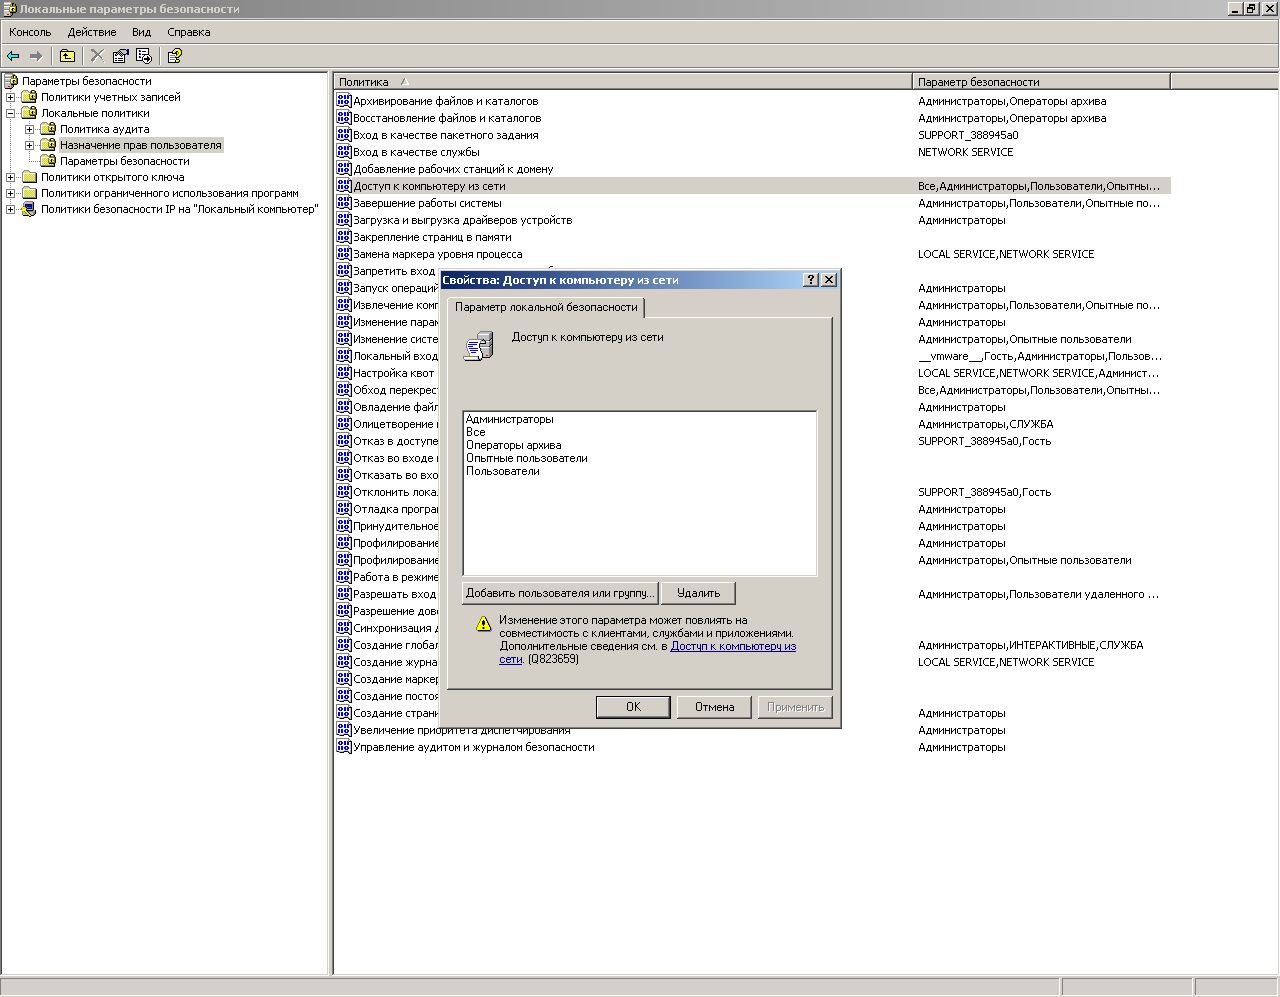Click the question mark button in dialog title bar
Viewport: 1280px width, 997px height.
point(811,280)
